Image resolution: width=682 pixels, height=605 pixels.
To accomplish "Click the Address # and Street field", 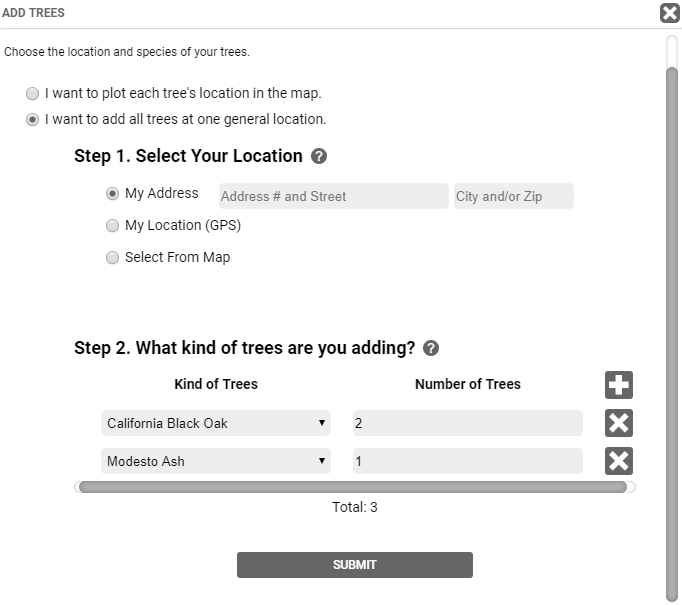I will pyautogui.click(x=334, y=196).
